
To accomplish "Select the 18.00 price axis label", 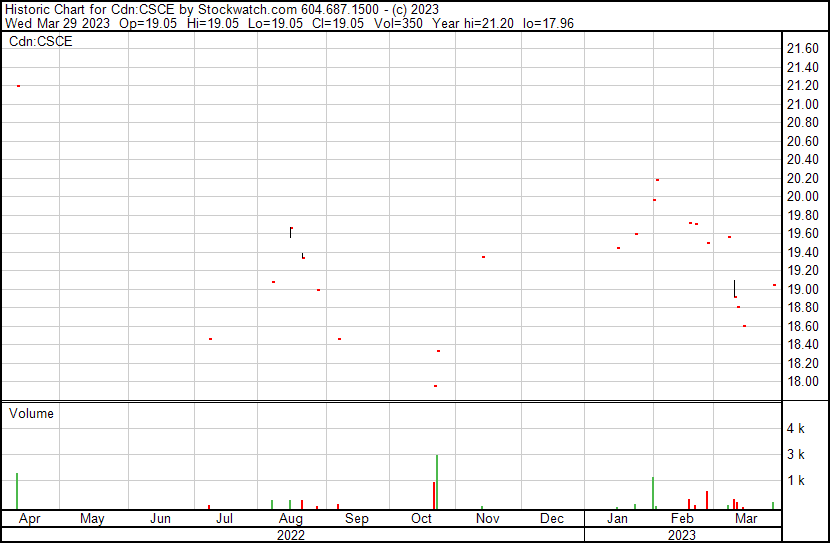I will (x=803, y=382).
